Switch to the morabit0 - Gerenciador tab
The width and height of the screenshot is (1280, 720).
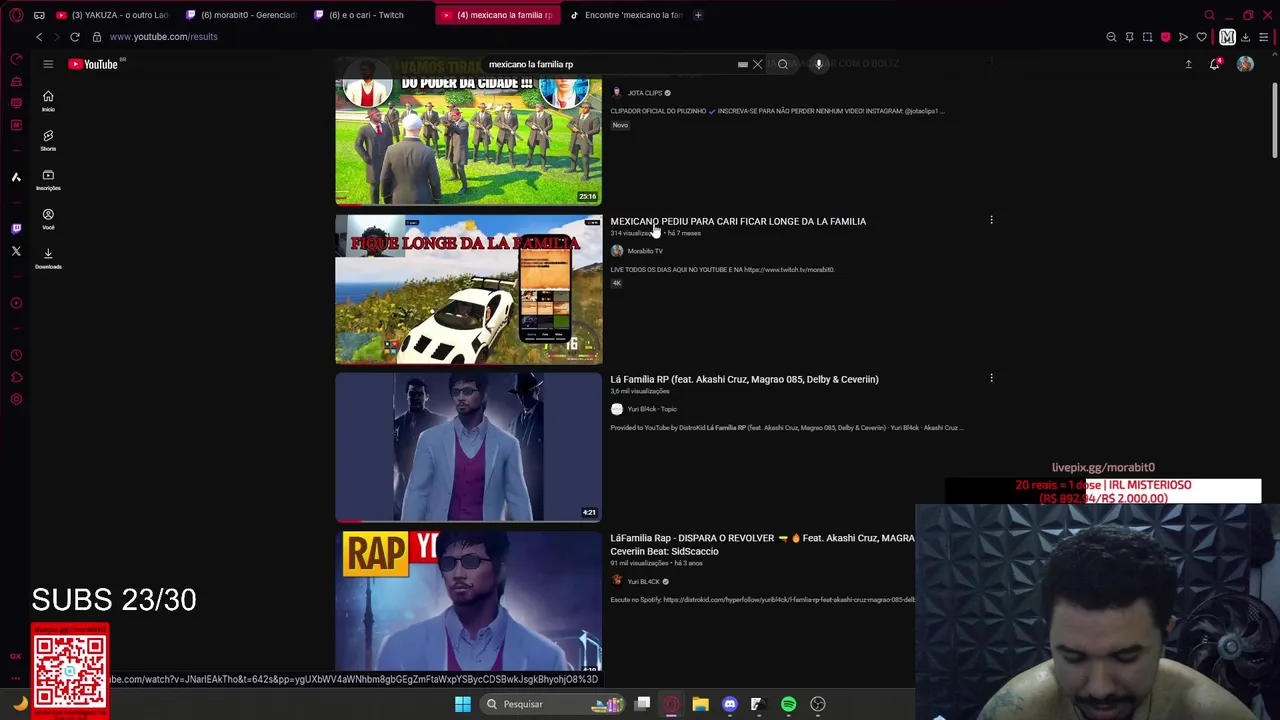[241, 15]
